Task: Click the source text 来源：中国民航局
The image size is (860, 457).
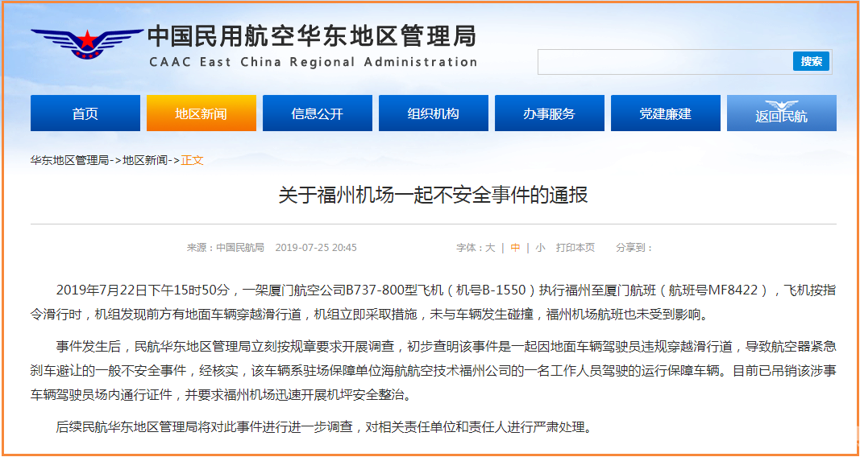Action: click(225, 247)
